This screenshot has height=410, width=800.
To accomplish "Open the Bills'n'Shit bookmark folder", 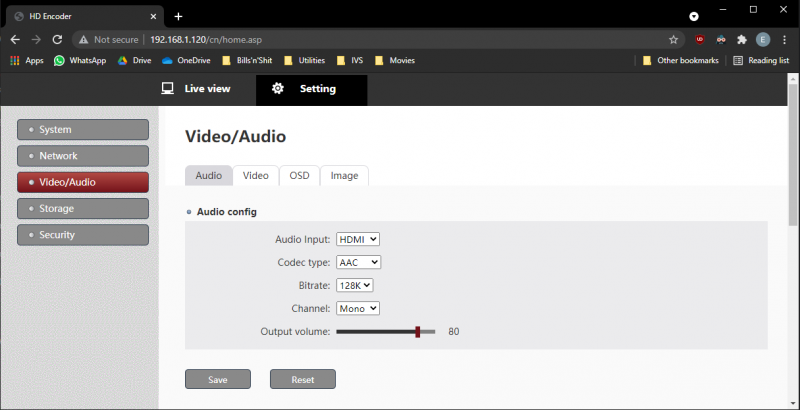I will tap(247, 60).
